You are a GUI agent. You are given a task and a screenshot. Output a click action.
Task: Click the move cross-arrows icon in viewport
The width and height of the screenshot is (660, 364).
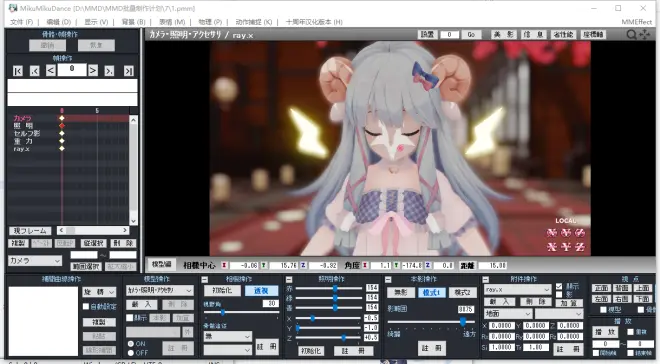pos(645,35)
